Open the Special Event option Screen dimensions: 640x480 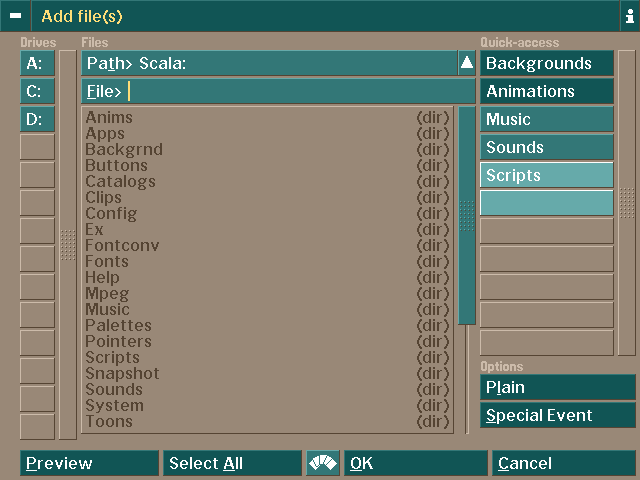click(x=557, y=415)
